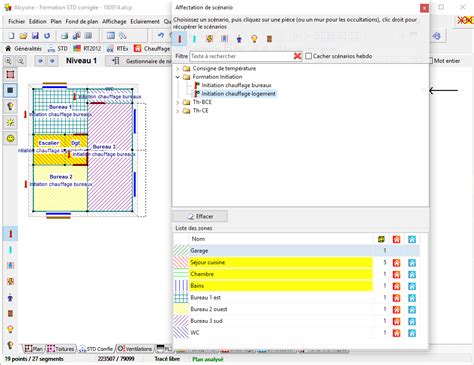The image size is (474, 365).
Task: Collapse the Formation Initiation folder
Action: tap(178, 77)
